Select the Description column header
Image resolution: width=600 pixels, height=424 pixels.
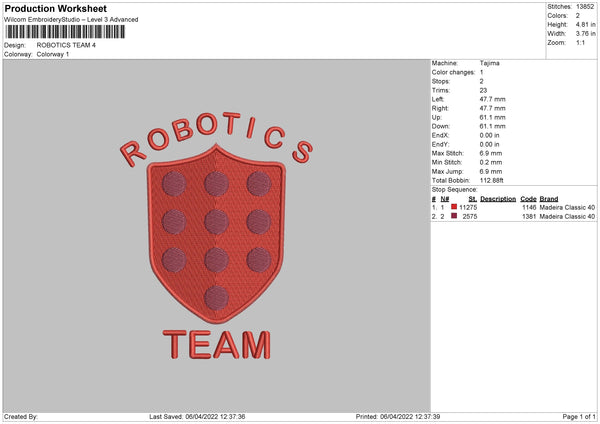point(498,198)
